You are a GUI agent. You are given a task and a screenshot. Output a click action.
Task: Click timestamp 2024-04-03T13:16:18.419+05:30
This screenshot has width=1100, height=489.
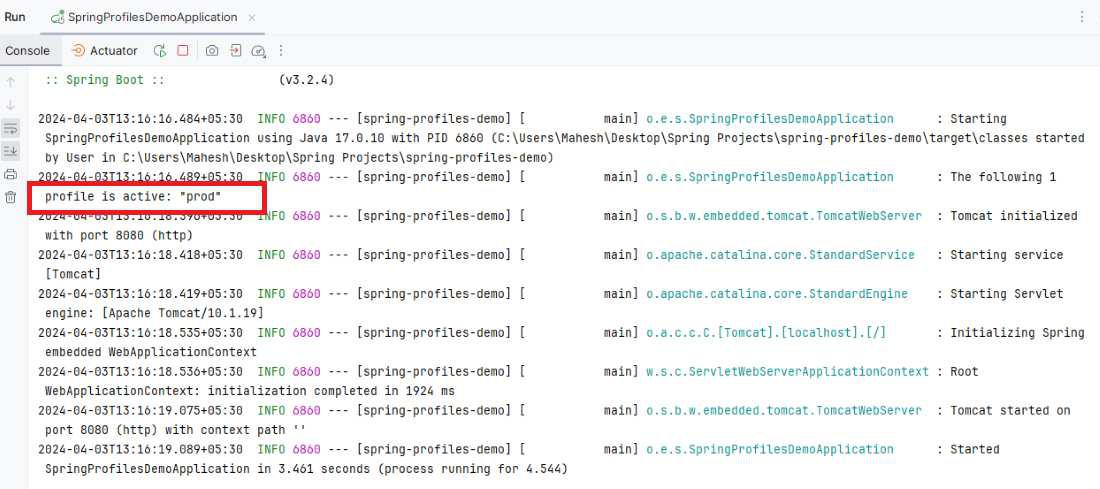(x=140, y=294)
